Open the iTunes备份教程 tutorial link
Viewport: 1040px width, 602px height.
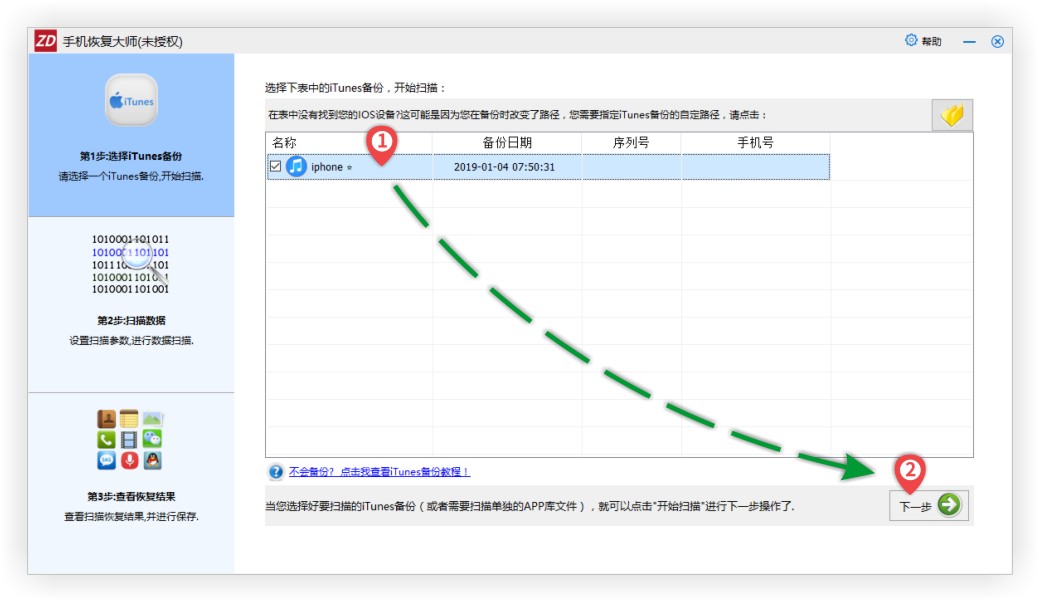click(379, 472)
